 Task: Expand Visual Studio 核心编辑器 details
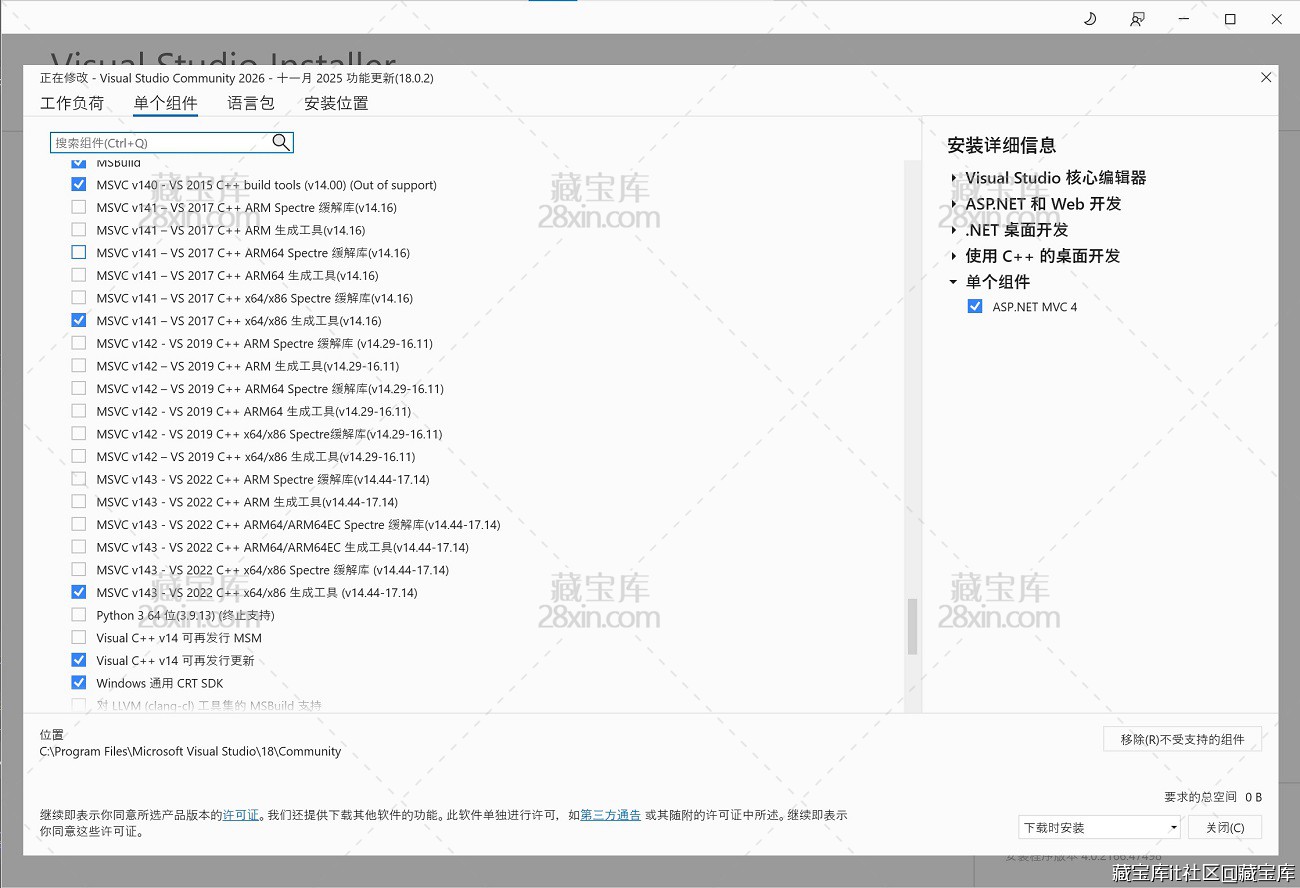tap(954, 178)
